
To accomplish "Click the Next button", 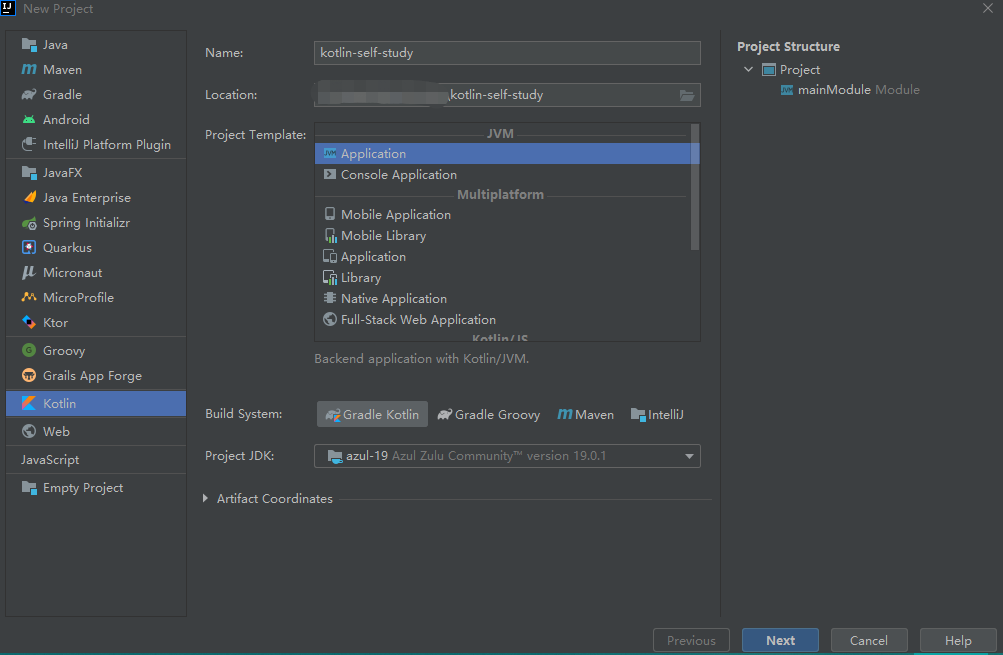I will pyautogui.click(x=780, y=640).
